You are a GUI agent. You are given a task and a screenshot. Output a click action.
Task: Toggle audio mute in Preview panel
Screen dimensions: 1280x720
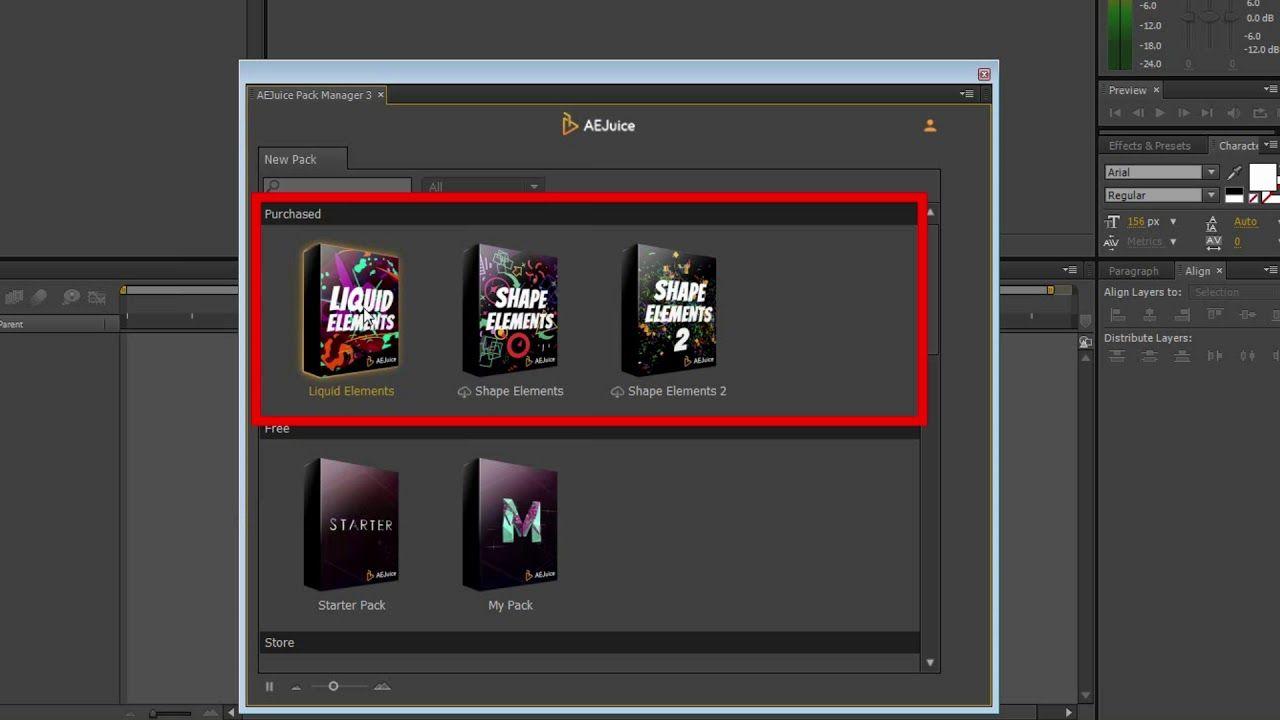tap(1233, 114)
